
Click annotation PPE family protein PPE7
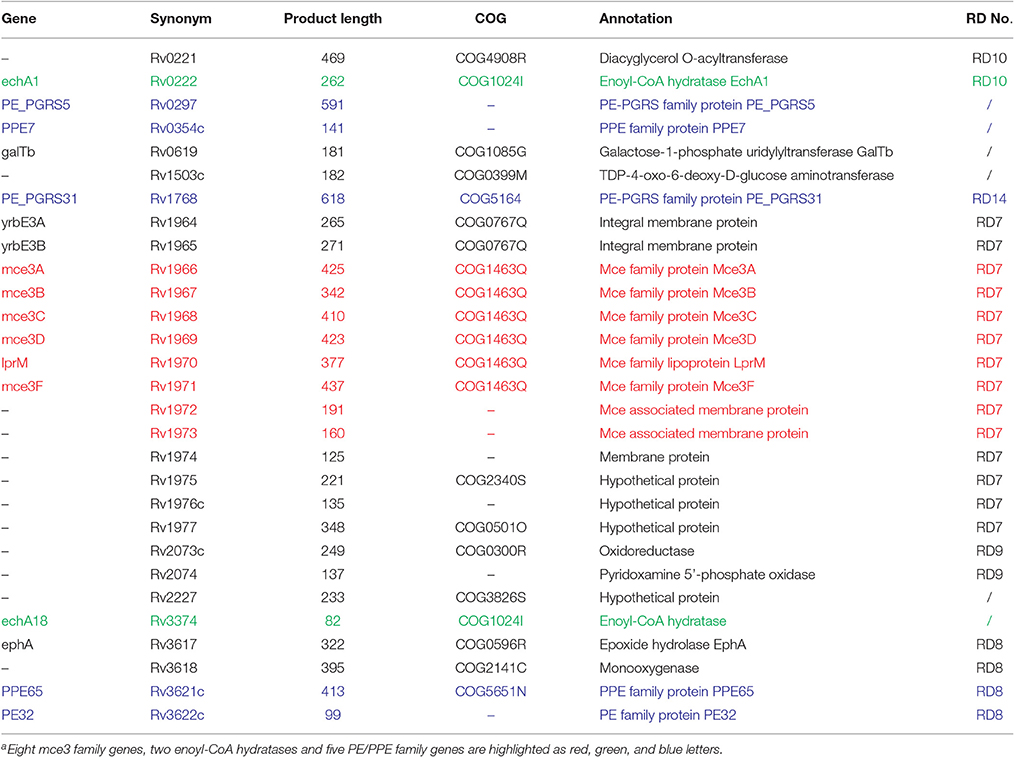[672, 128]
